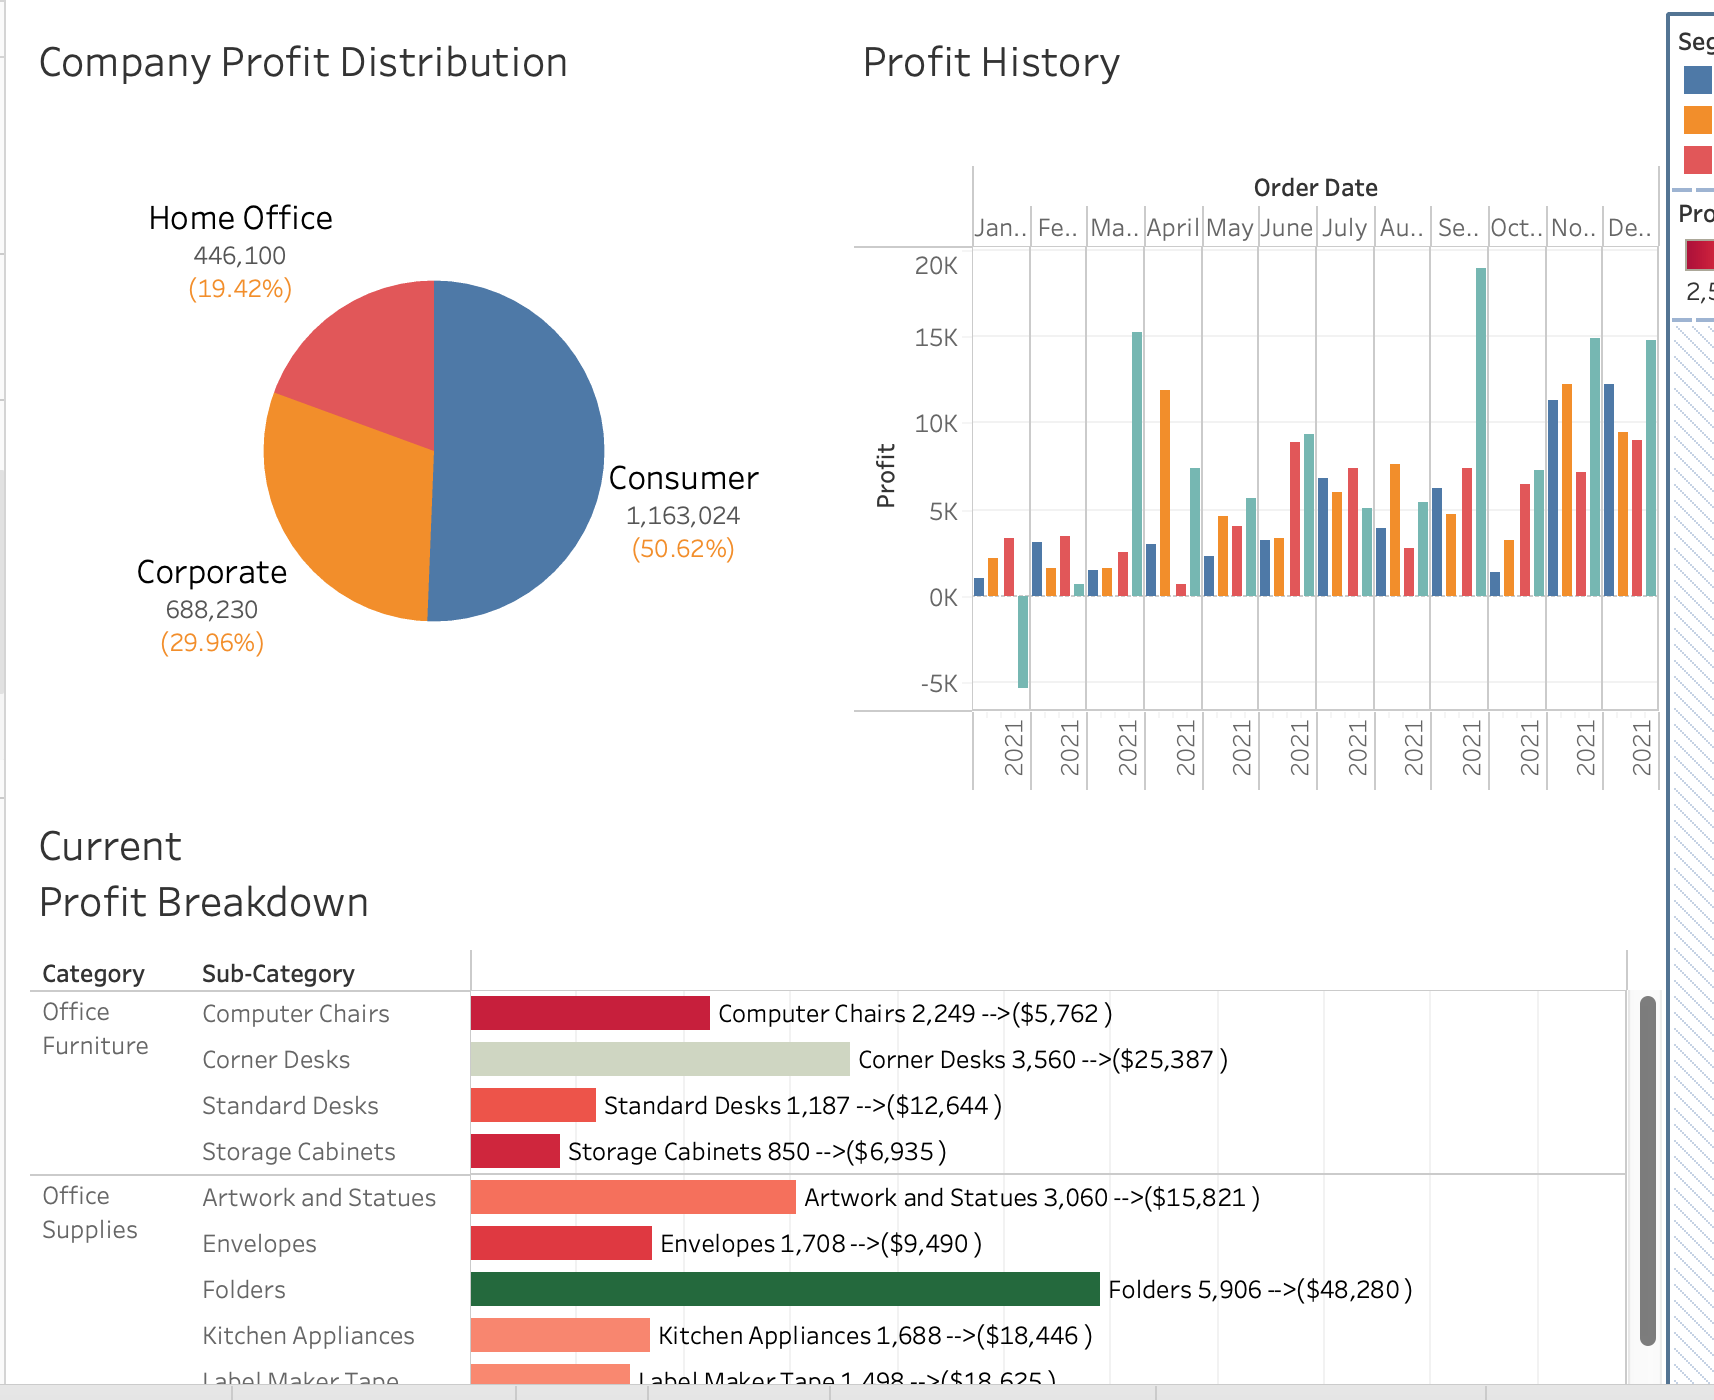The width and height of the screenshot is (1714, 1400).
Task: Click the Computer Chairs profit bar
Action: (x=590, y=1013)
